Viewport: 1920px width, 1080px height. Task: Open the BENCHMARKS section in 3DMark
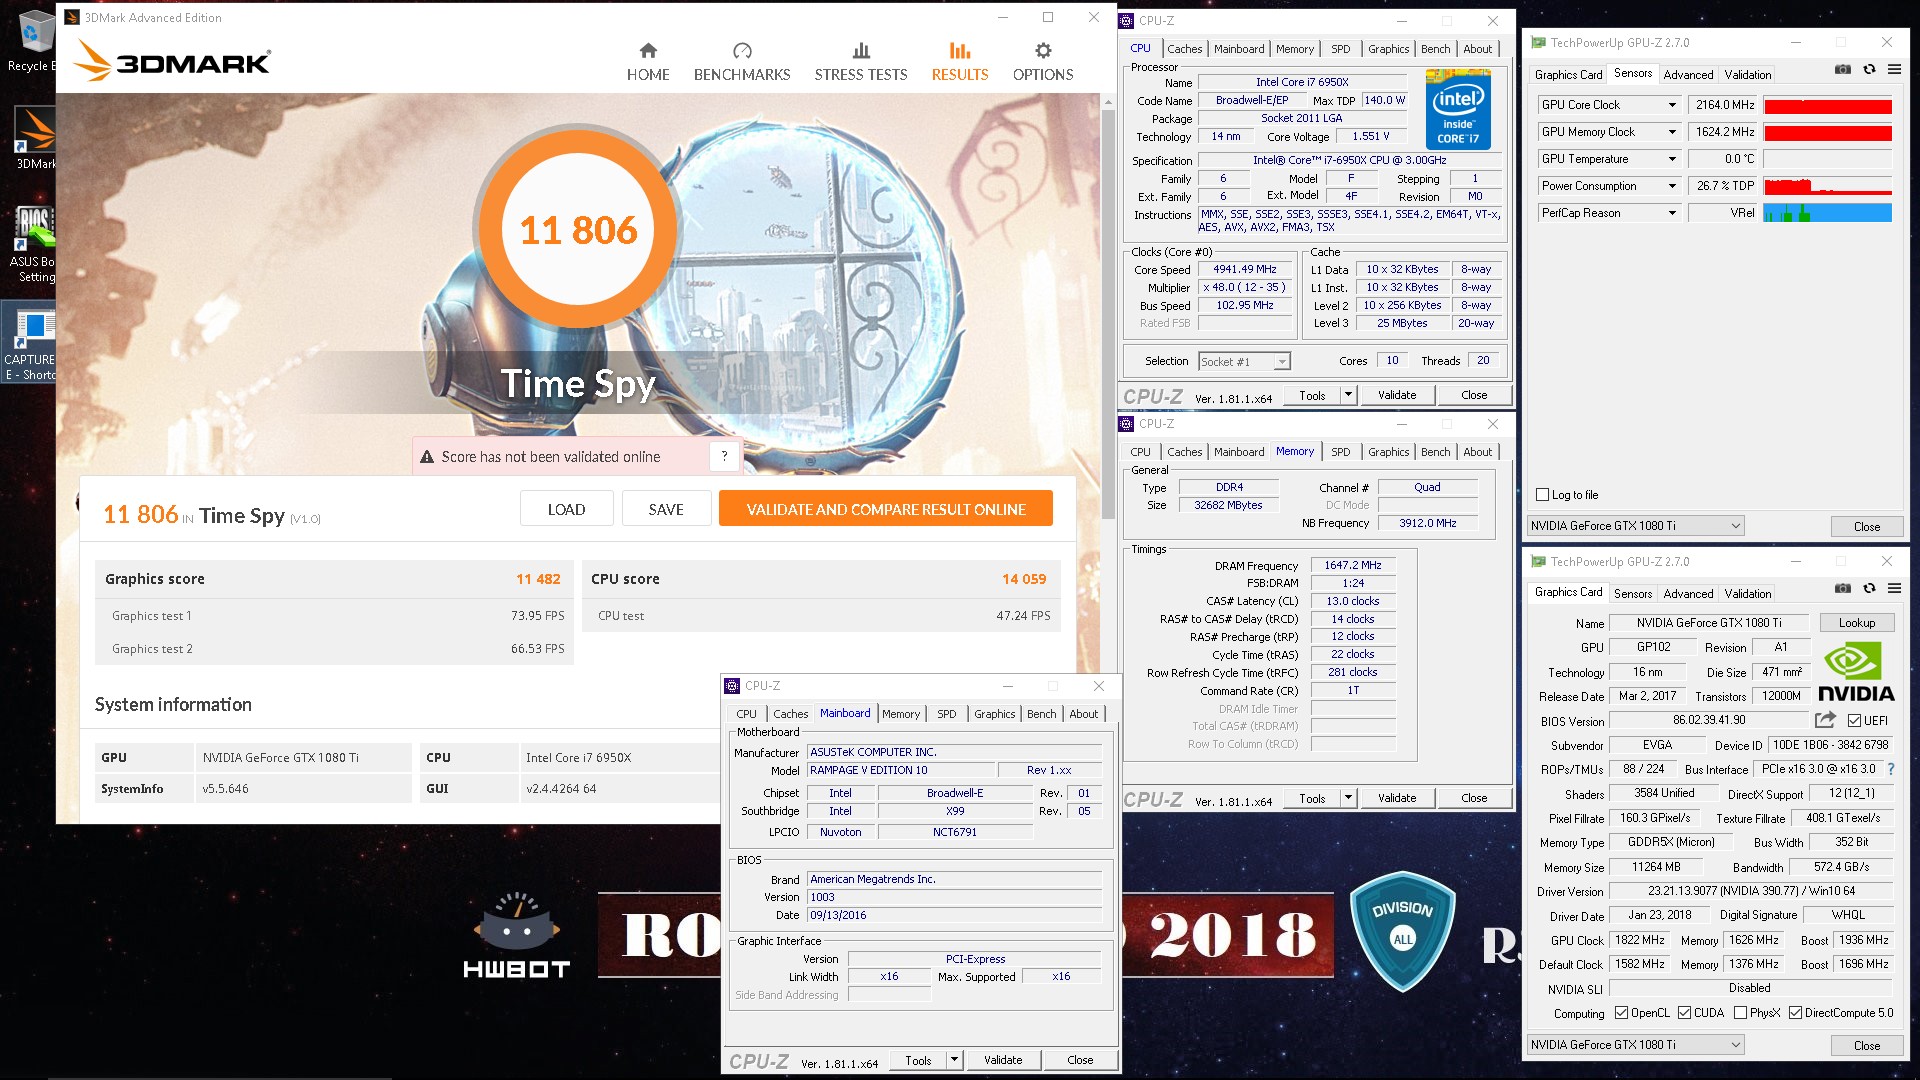[x=742, y=62]
